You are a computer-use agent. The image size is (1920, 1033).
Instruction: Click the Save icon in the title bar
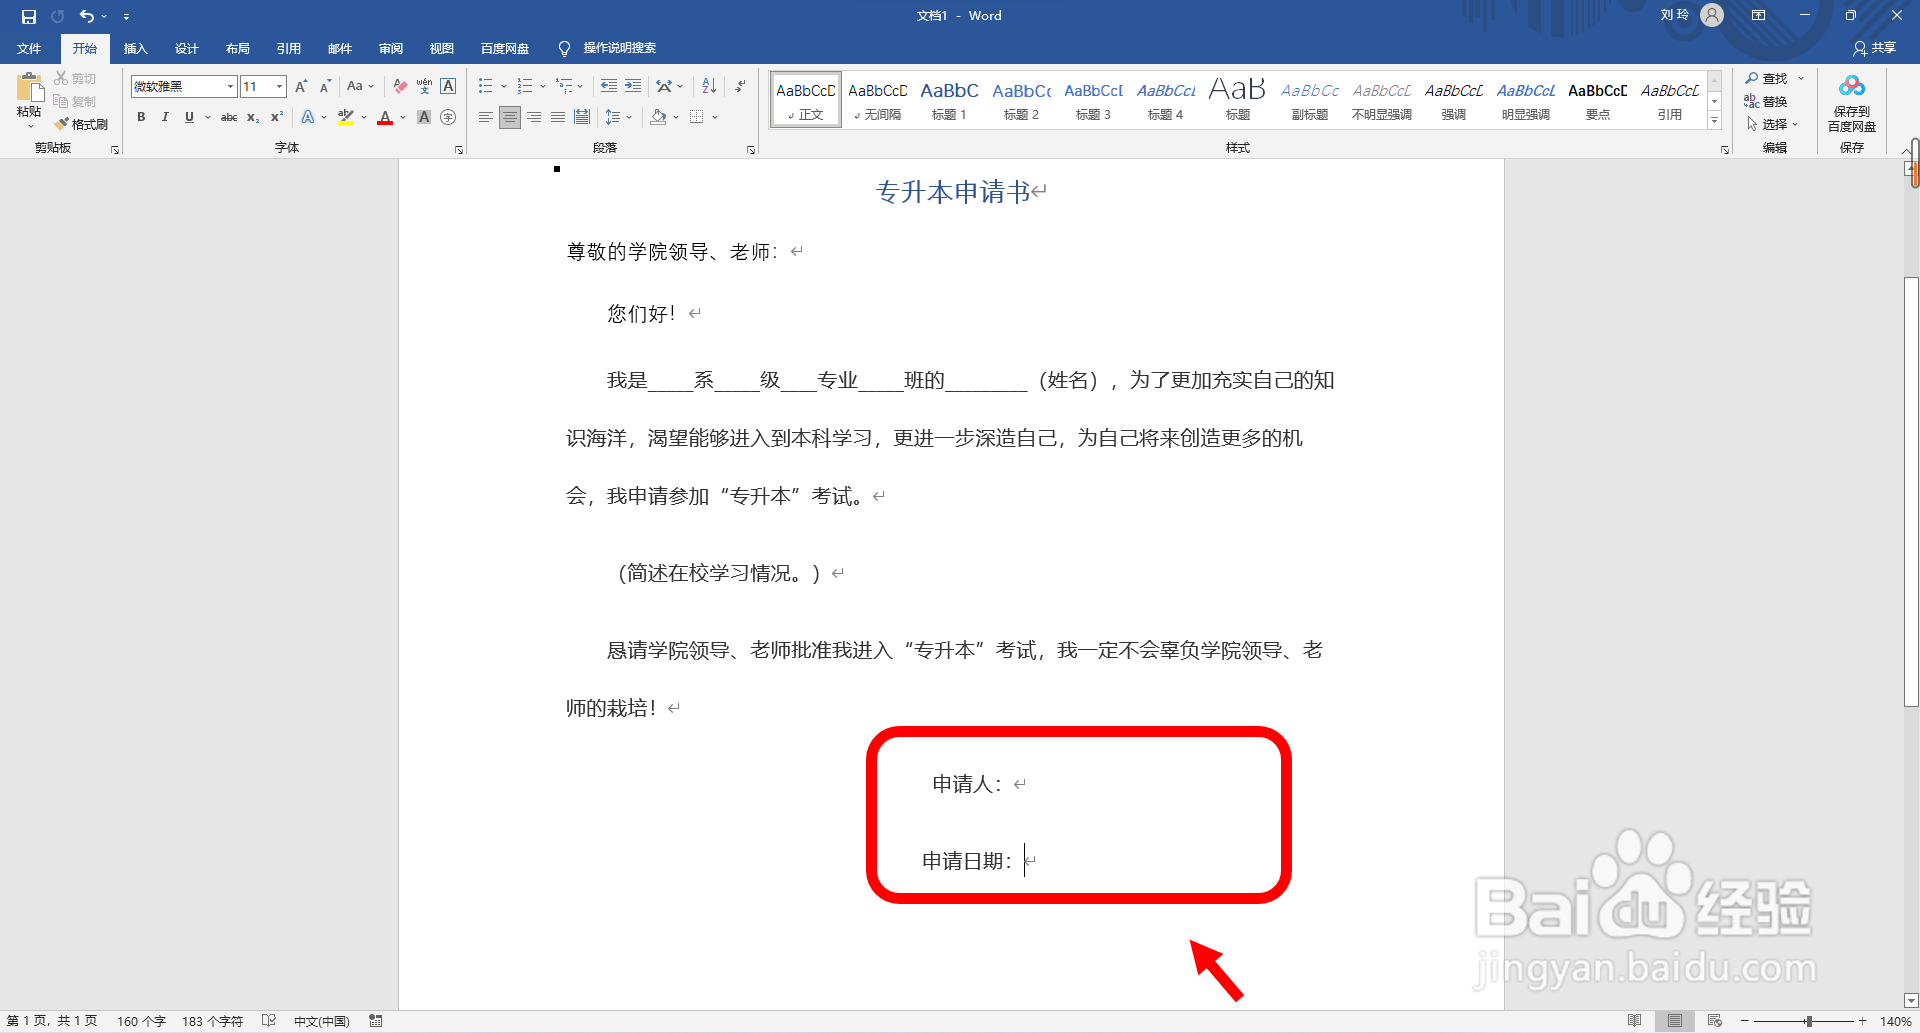[x=29, y=16]
